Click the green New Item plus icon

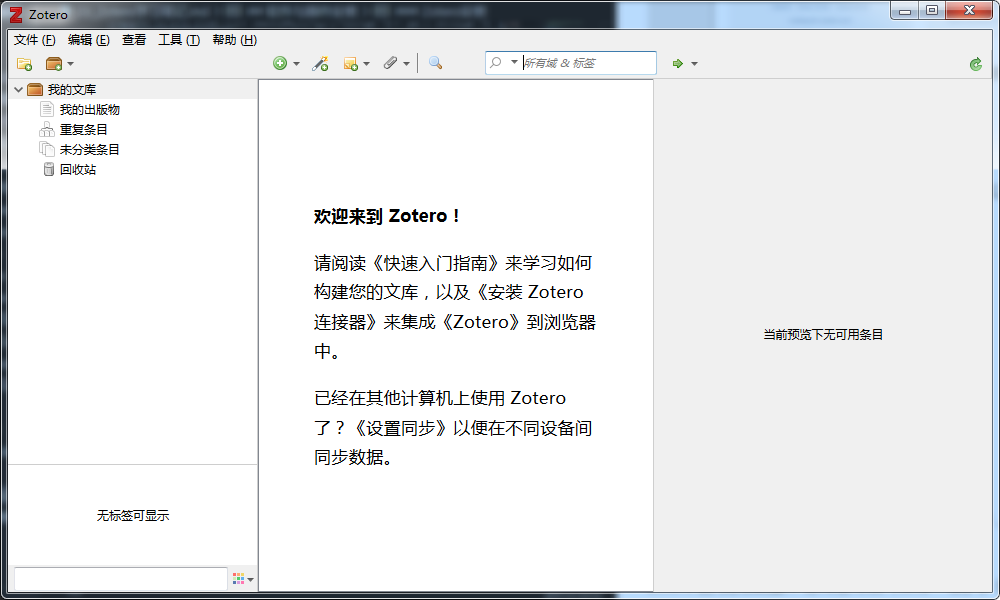point(279,63)
